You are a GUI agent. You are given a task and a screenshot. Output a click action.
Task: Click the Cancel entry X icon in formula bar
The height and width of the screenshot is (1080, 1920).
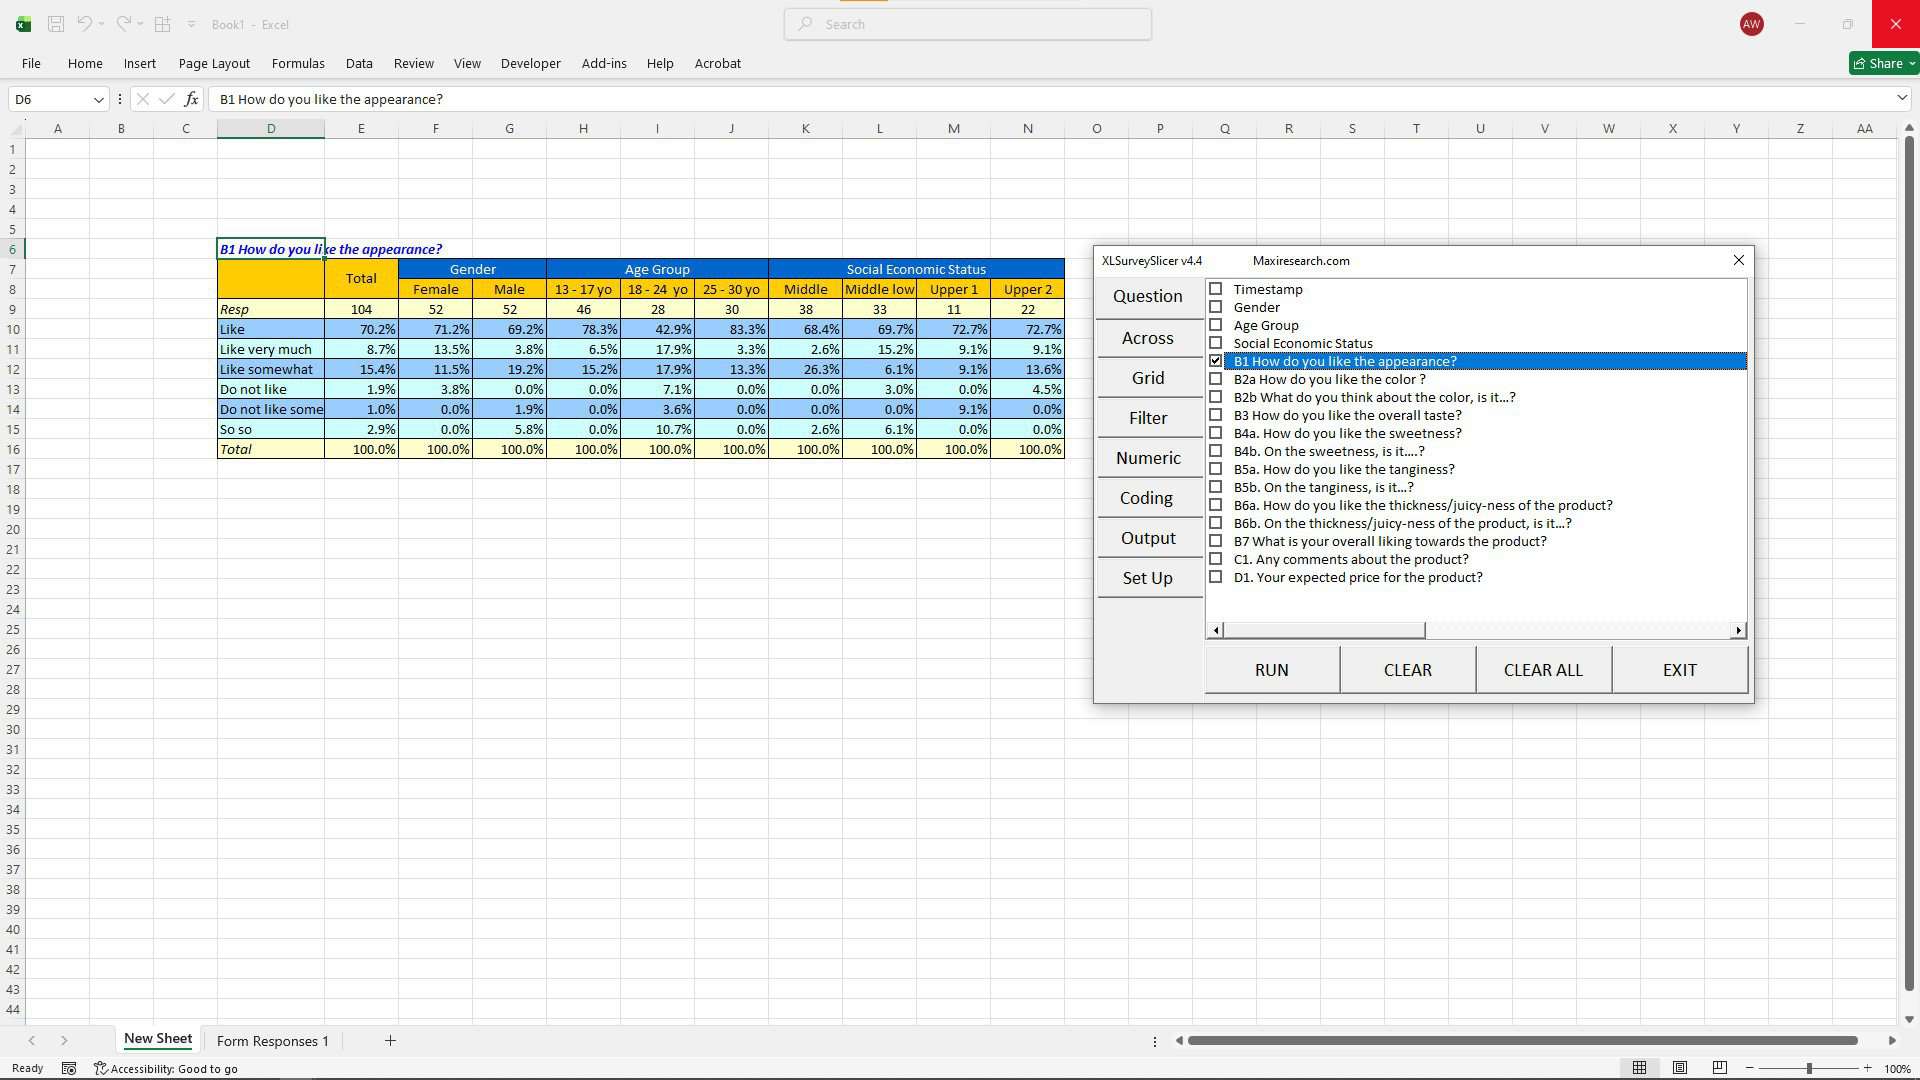(143, 99)
